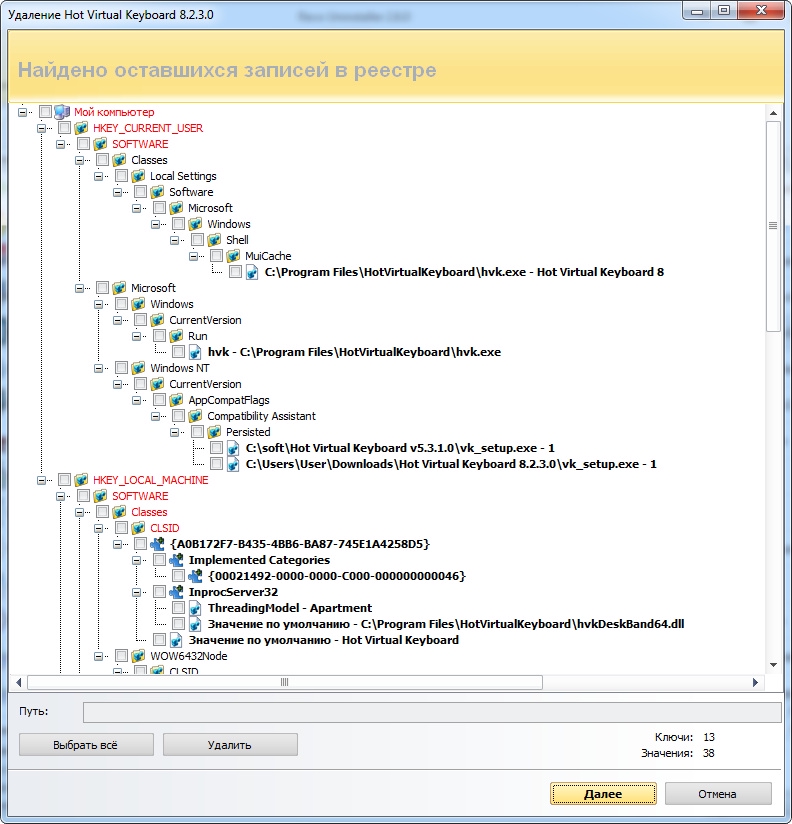Tick the checkbox for the hvk.exe MuiCache entry
792x824 pixels.
(235, 272)
